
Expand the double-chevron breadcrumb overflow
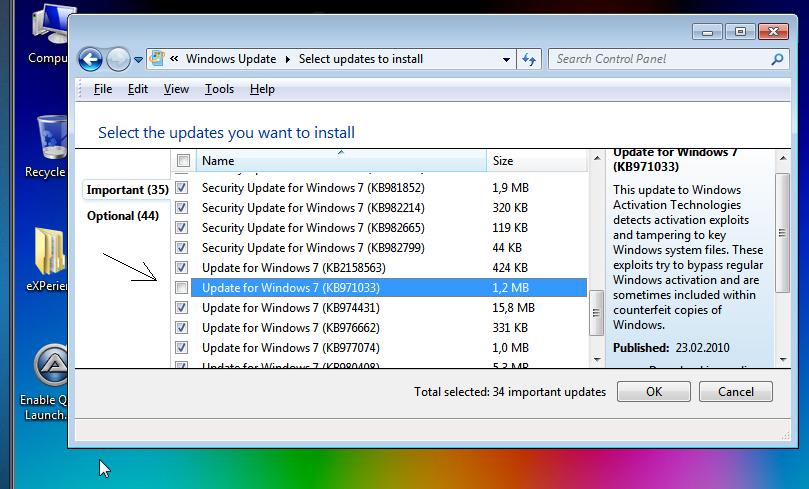174,59
